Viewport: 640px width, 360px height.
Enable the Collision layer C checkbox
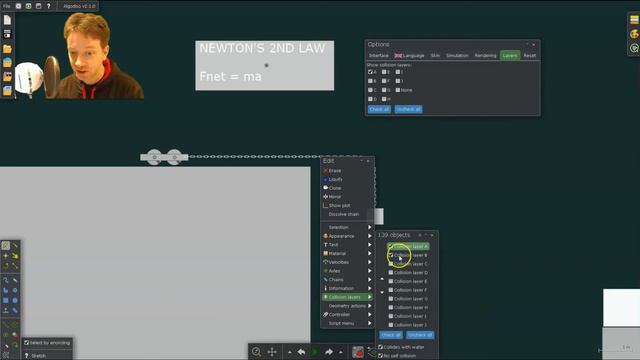[x=391, y=264]
